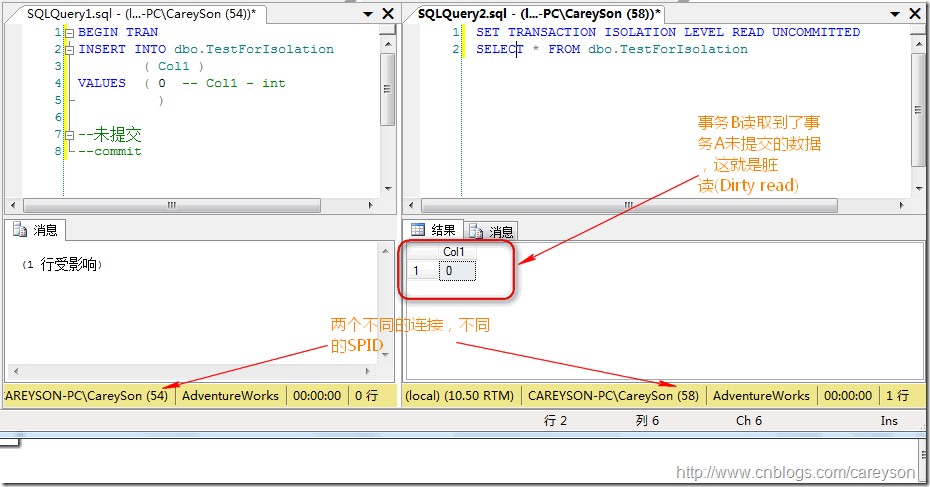Click the cell containing value 0
Screen dimensions: 930x487
(456, 270)
